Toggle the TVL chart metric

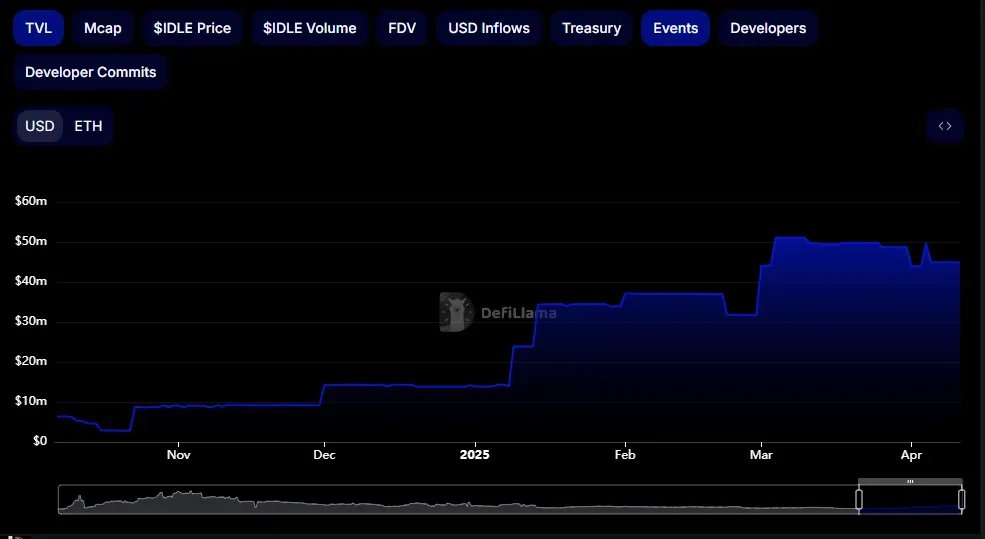(x=38, y=28)
